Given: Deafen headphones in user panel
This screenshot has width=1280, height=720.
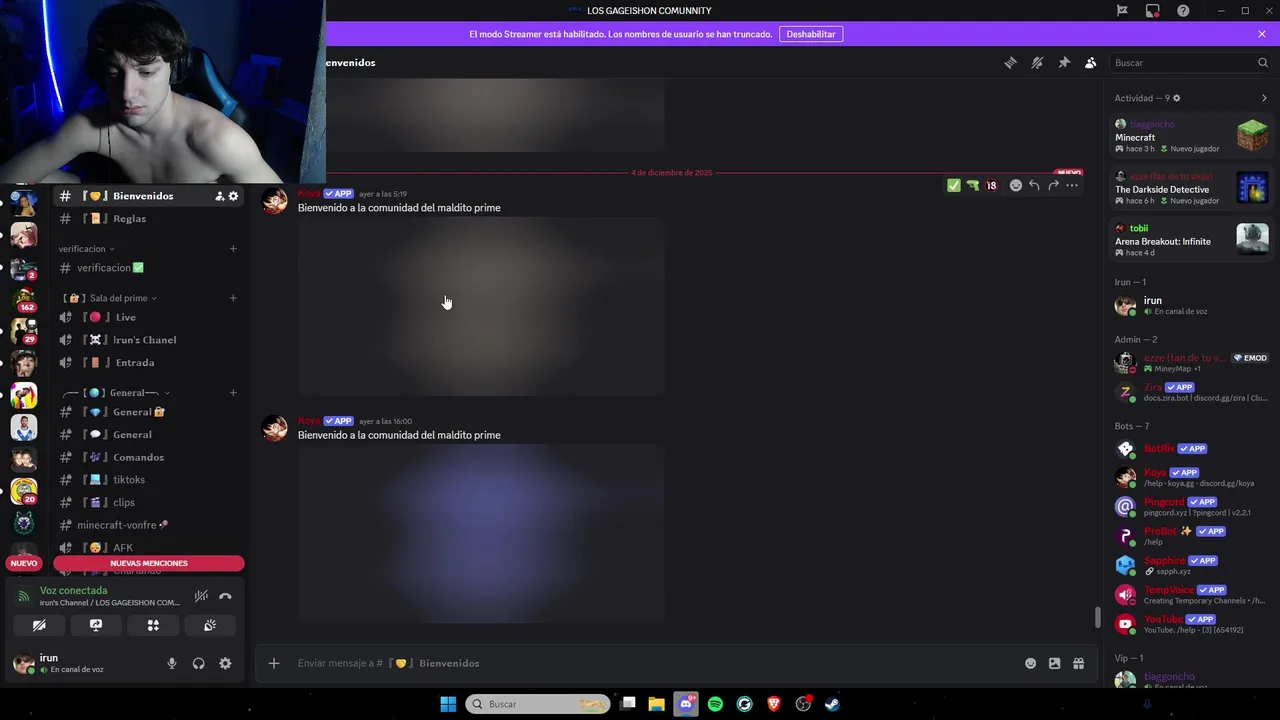Looking at the screenshot, I should [x=198, y=663].
